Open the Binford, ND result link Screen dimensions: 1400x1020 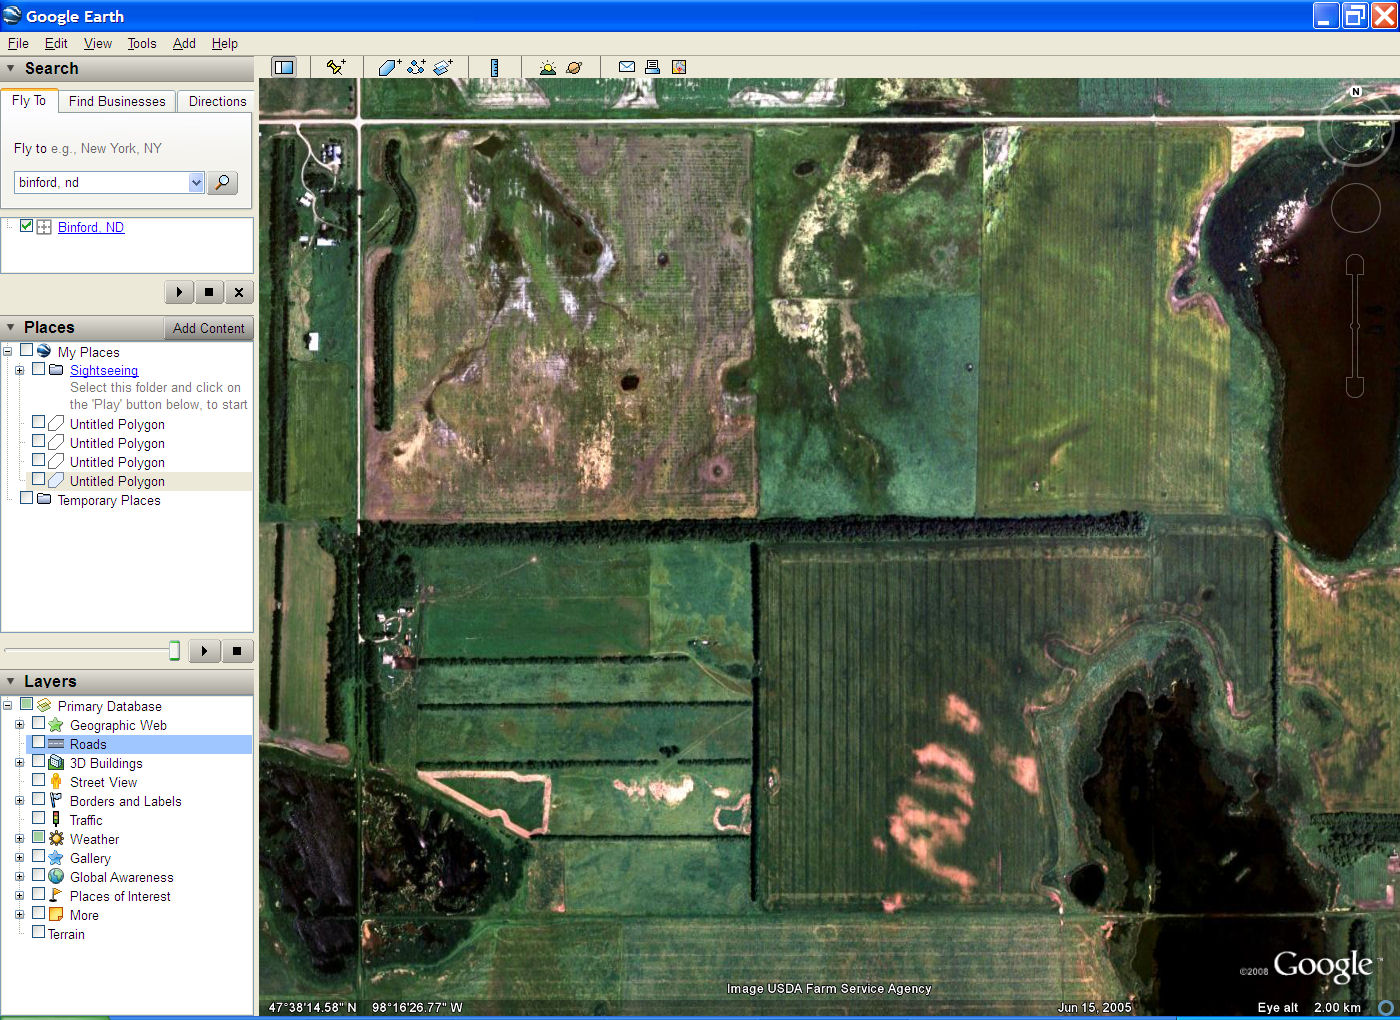point(91,227)
